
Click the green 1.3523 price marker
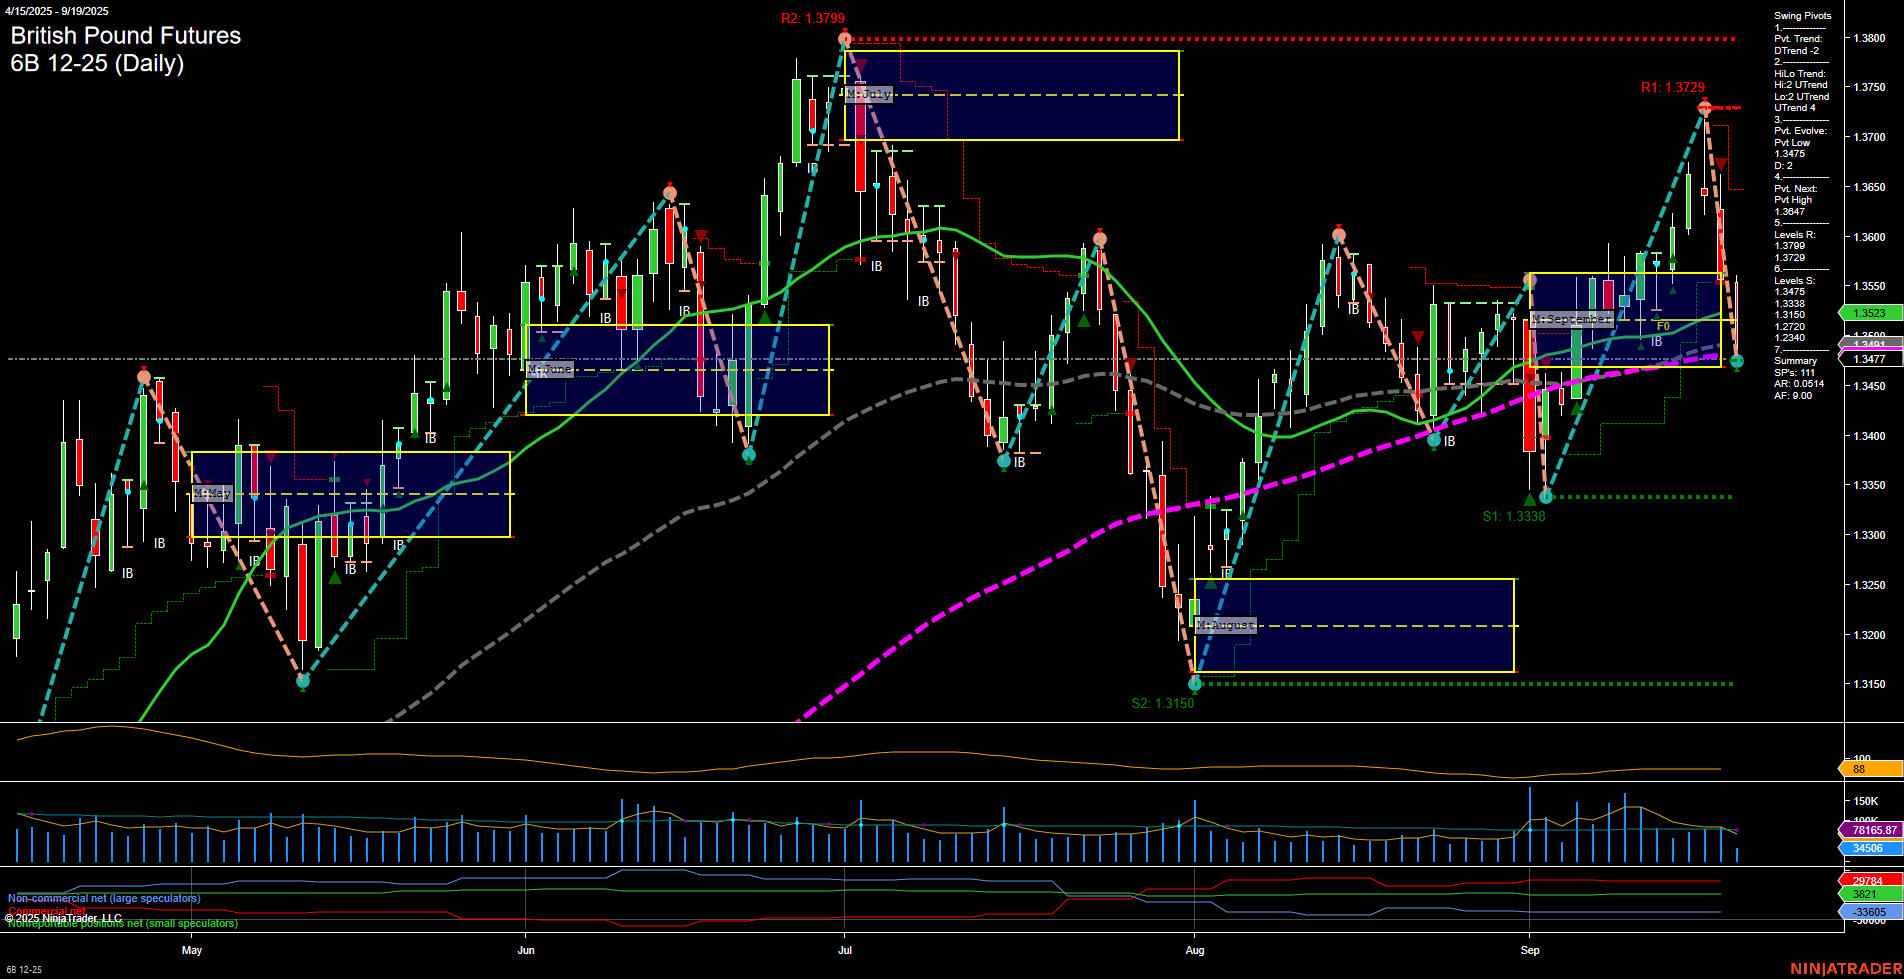[x=1870, y=313]
